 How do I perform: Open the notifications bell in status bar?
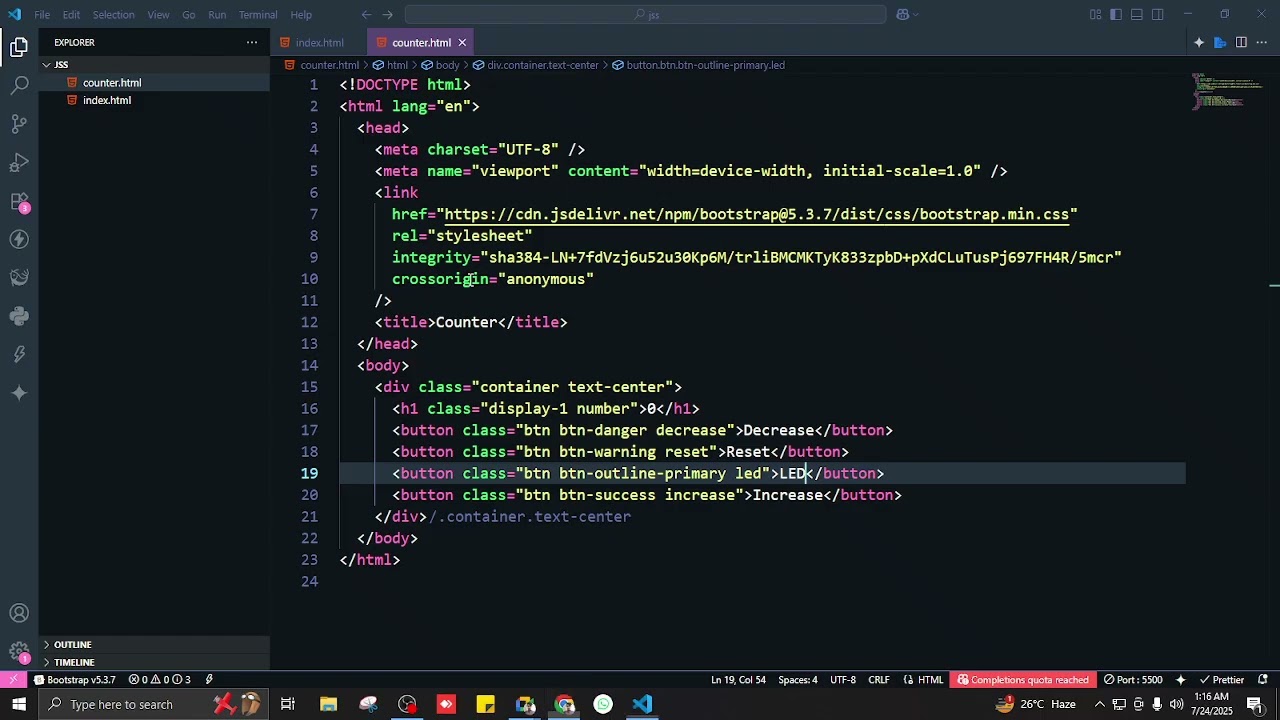1263,680
